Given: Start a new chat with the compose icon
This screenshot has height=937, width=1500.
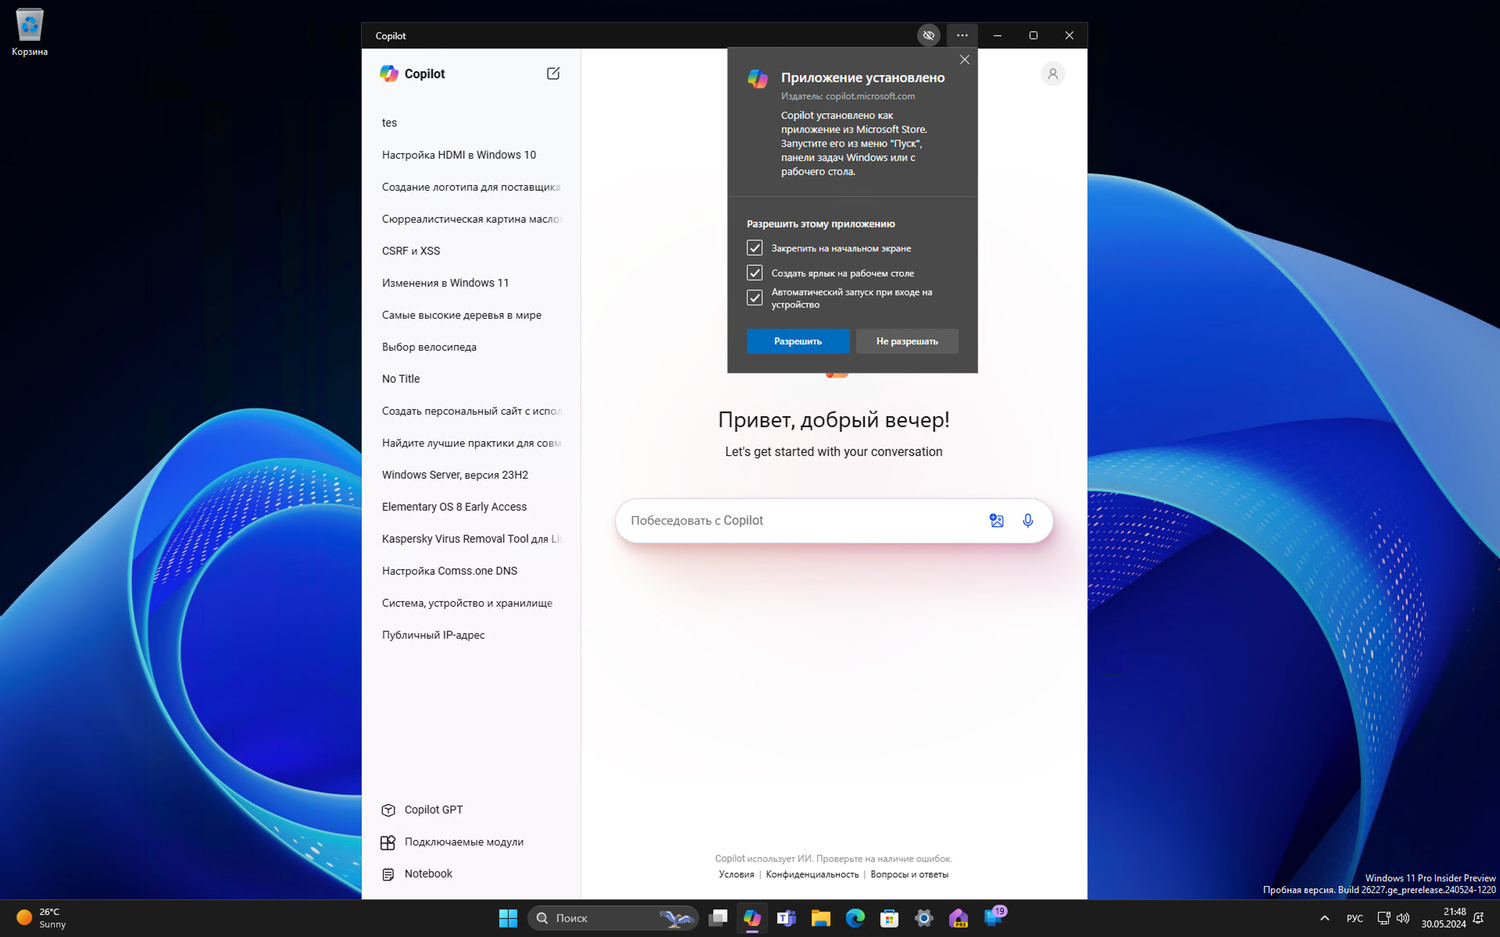Looking at the screenshot, I should [x=553, y=73].
